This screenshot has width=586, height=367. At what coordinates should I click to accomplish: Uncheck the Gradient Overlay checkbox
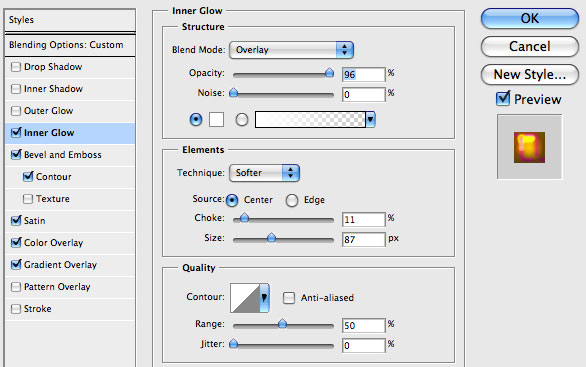point(16,265)
